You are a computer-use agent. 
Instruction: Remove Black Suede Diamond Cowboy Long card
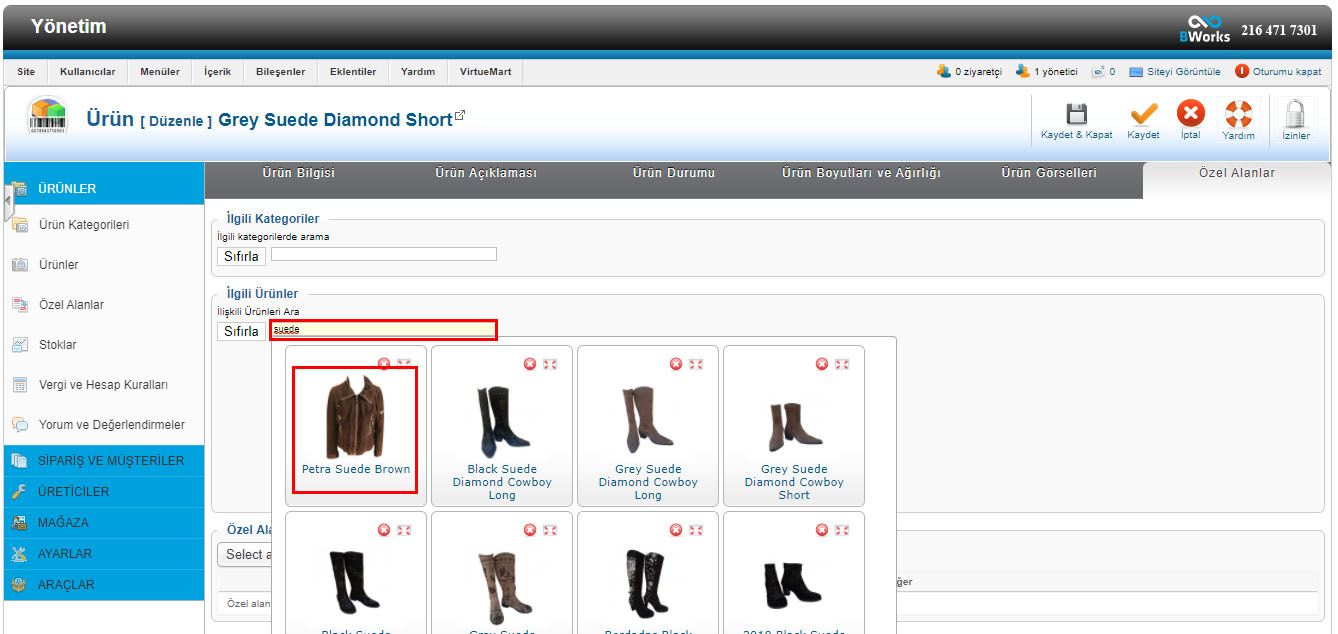(x=530, y=364)
